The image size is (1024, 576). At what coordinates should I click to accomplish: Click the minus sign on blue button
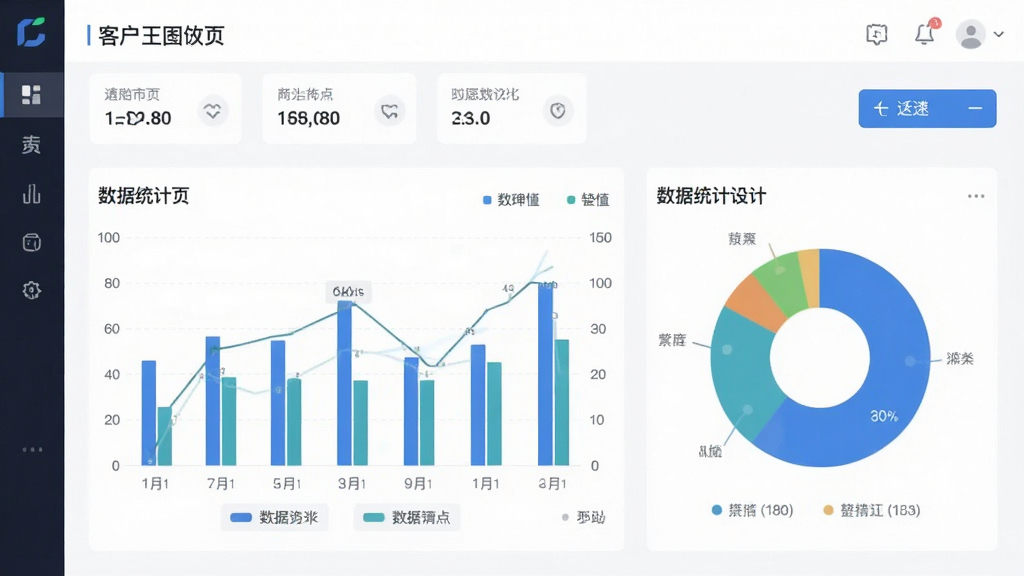click(x=975, y=108)
